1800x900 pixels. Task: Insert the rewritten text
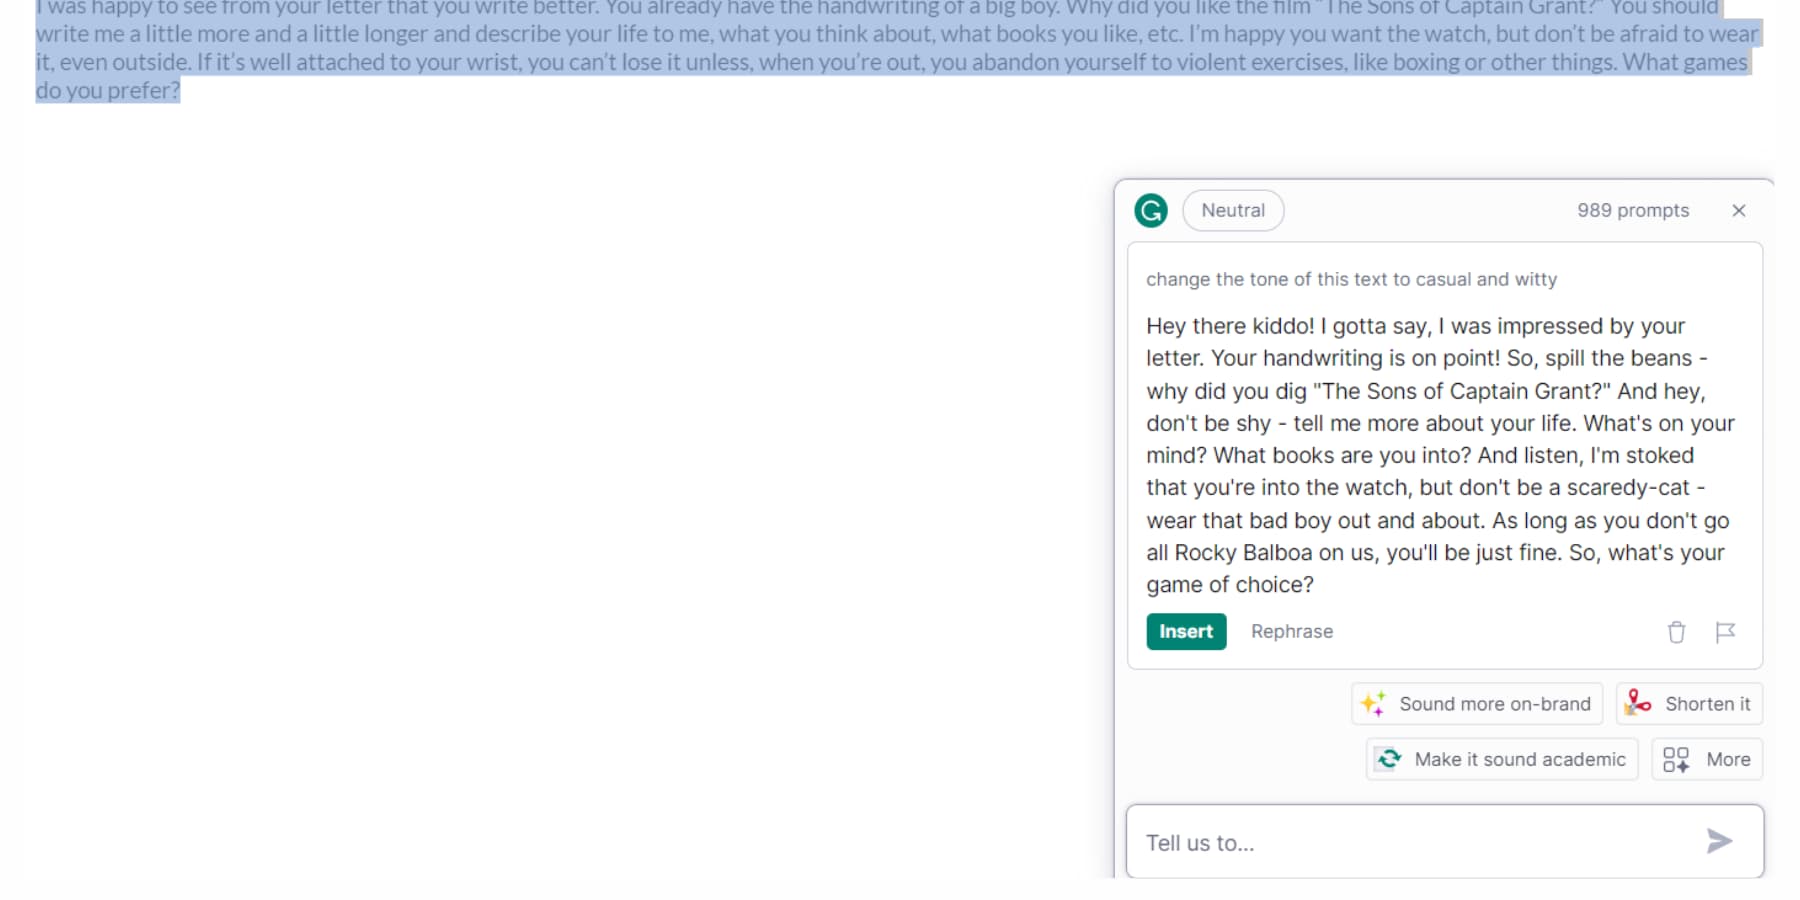(x=1185, y=631)
